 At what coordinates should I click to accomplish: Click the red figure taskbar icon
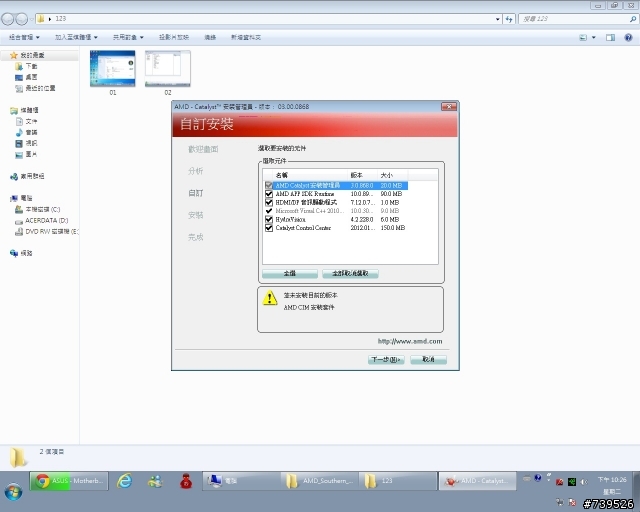click(186, 481)
